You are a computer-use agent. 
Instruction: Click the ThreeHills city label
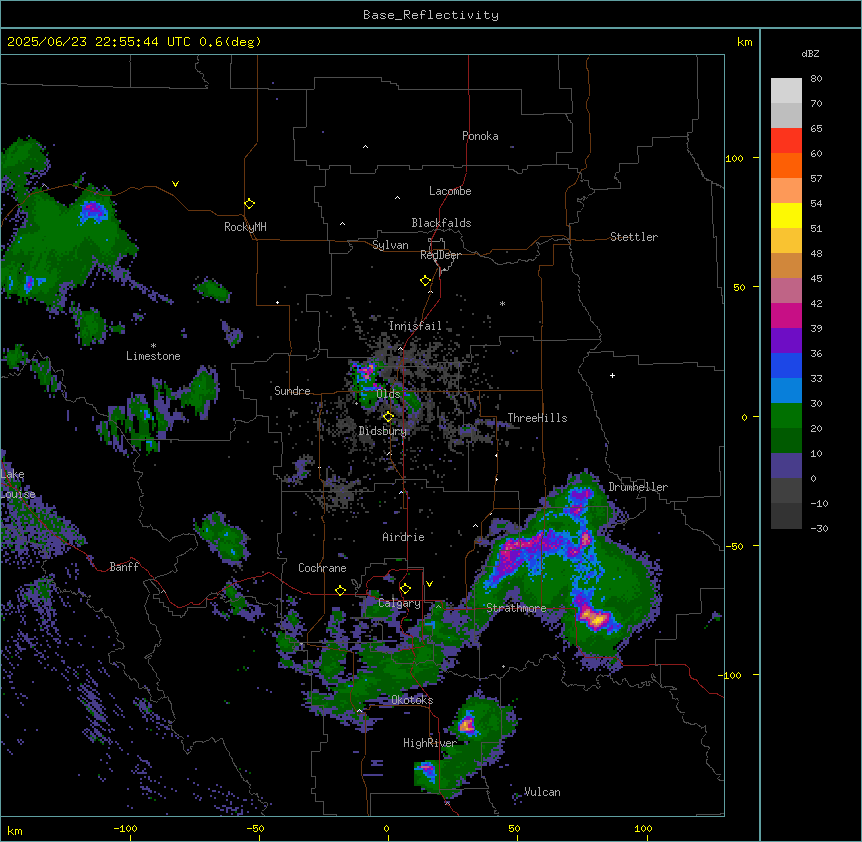click(537, 418)
